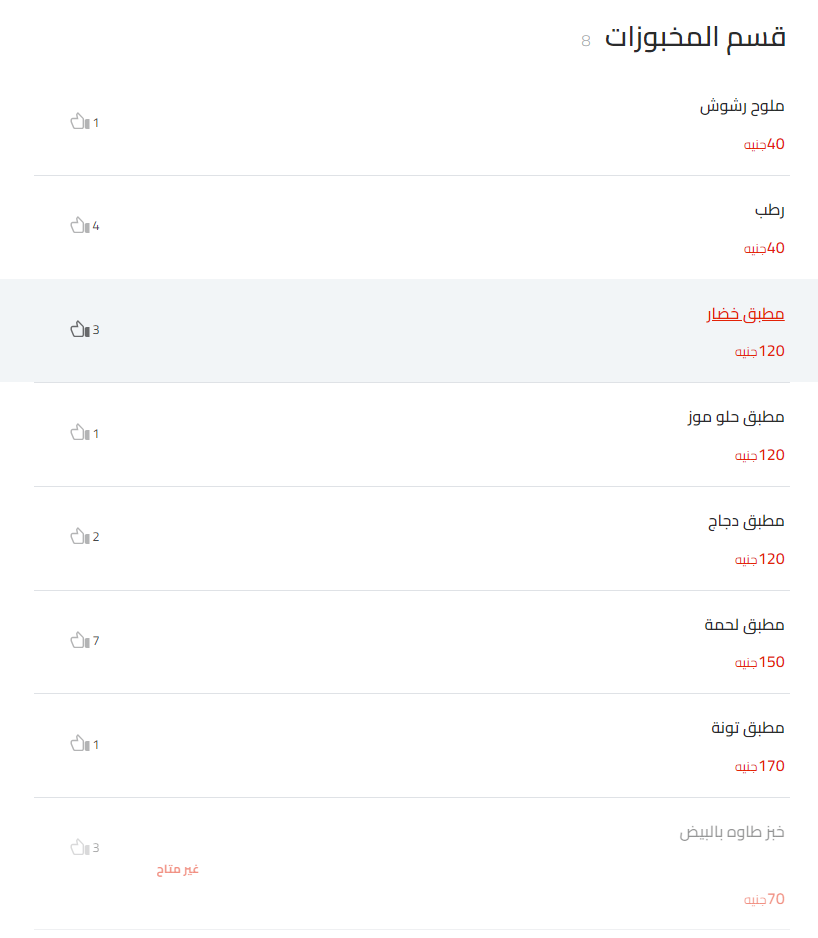Select the مطبق تونة item title

[748, 728]
